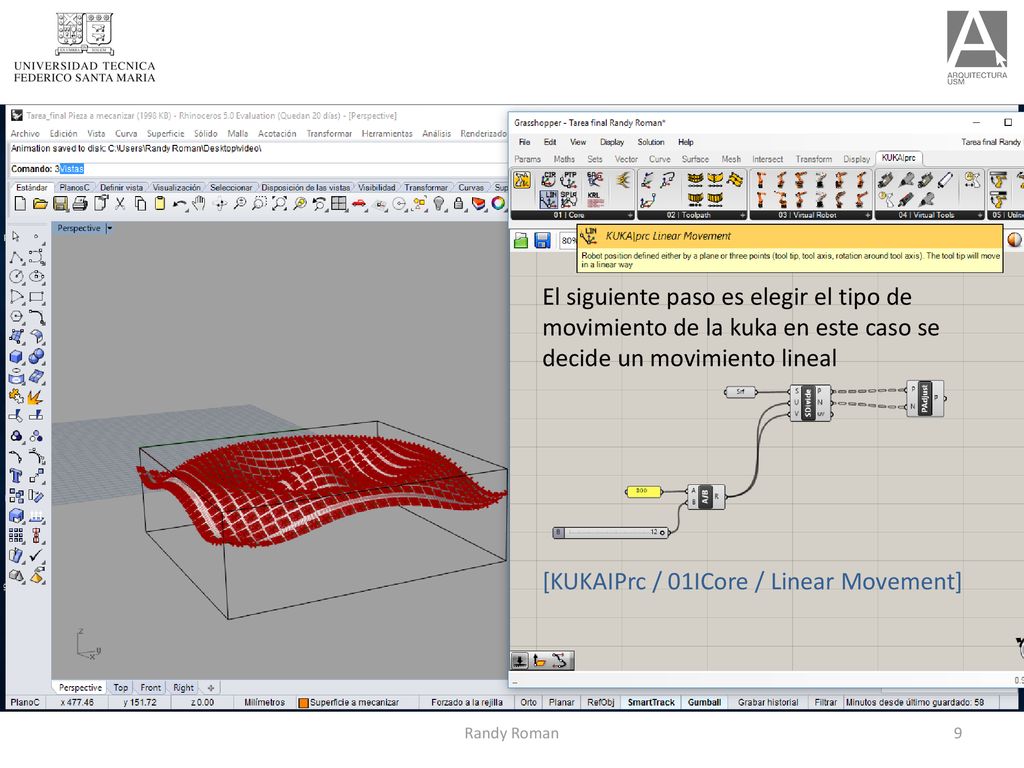Select the Cut scissors icon
The image size is (1024, 768).
[120, 204]
